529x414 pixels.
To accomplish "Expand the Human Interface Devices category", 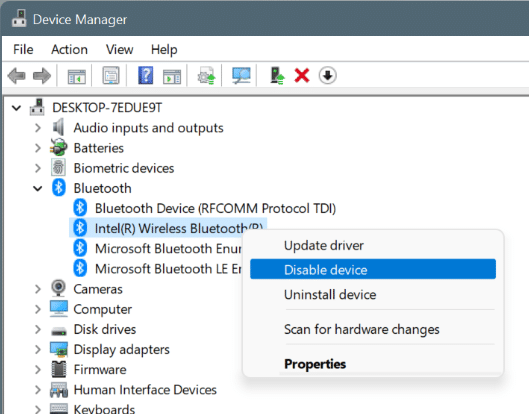I will (x=38, y=390).
